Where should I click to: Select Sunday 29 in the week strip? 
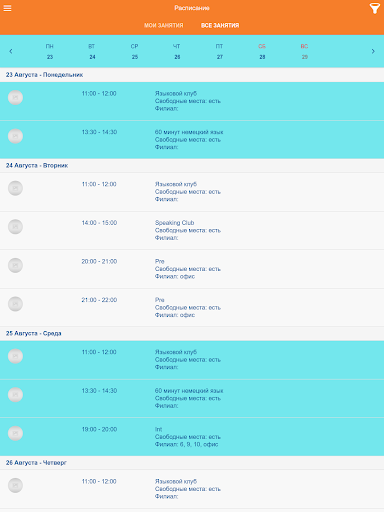tap(304, 51)
